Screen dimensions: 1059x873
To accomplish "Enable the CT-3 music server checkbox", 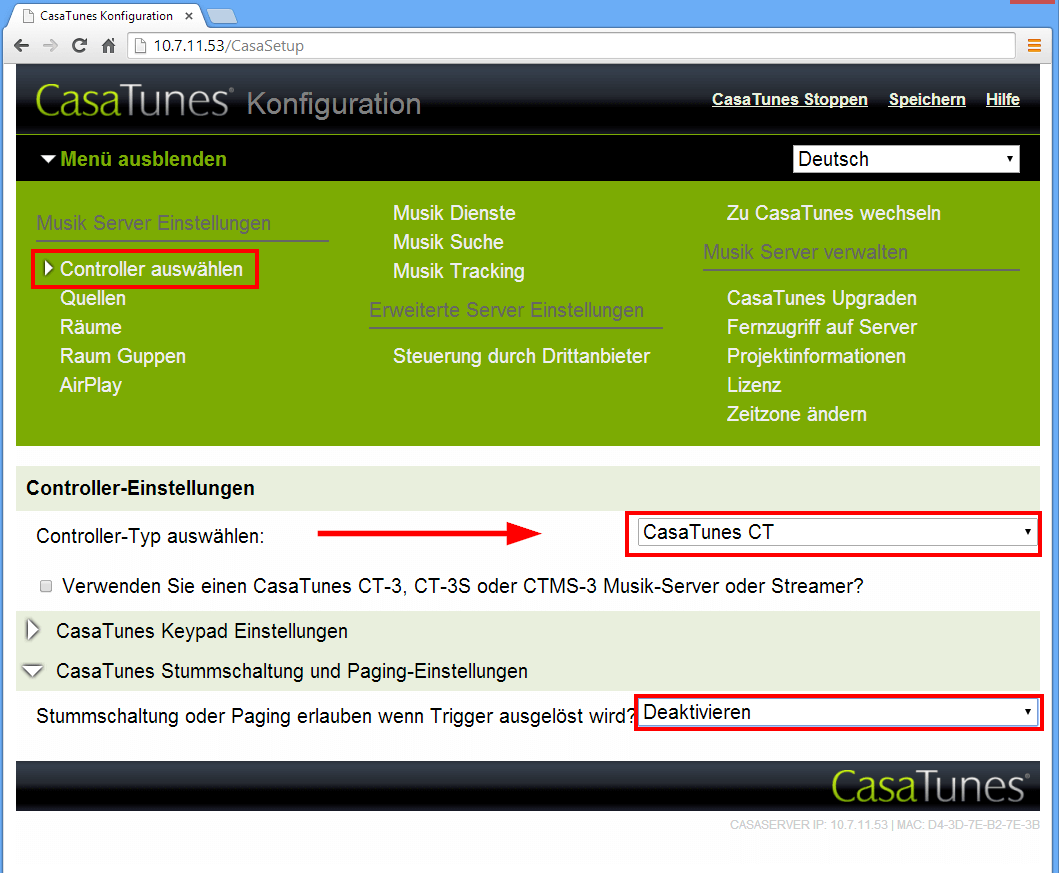I will click(46, 587).
